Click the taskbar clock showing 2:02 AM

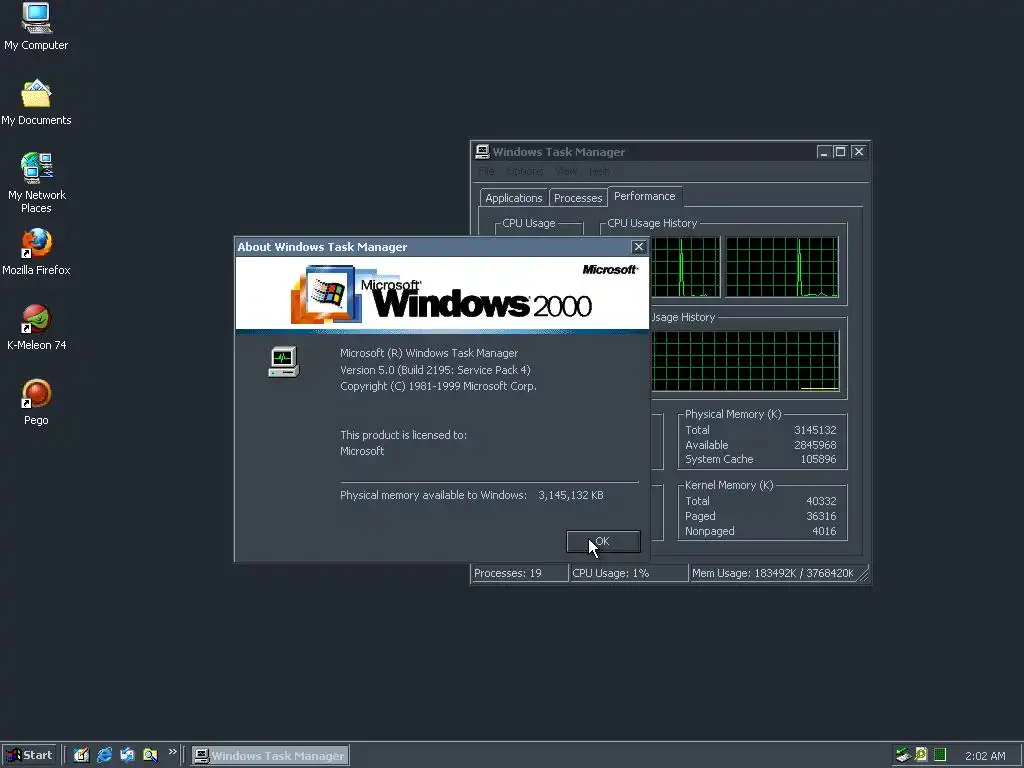pos(985,756)
